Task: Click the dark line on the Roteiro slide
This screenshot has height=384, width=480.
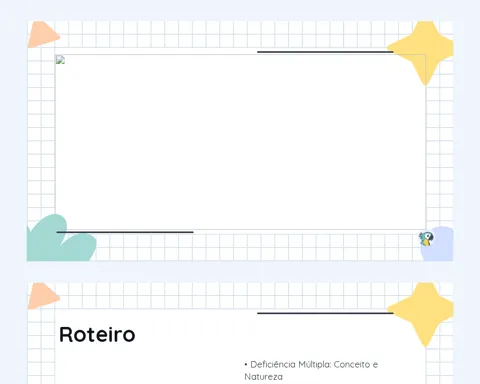Action: tap(325, 313)
